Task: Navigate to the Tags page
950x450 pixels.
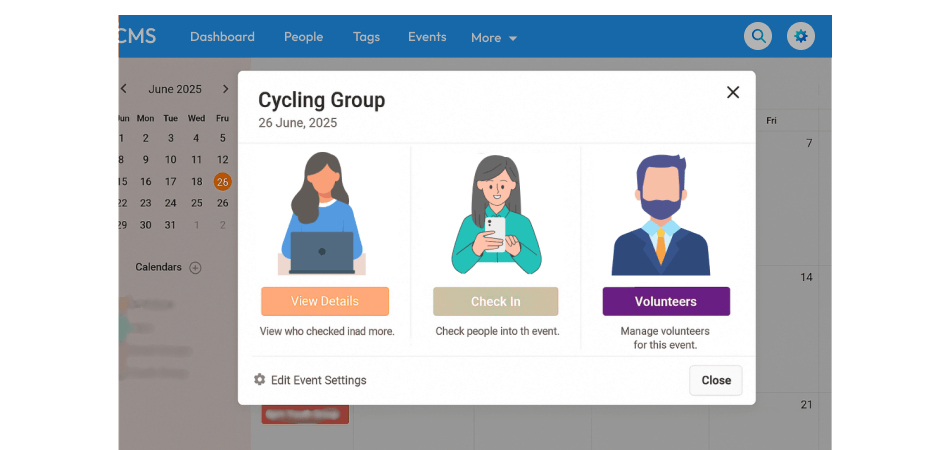Action: (x=366, y=37)
